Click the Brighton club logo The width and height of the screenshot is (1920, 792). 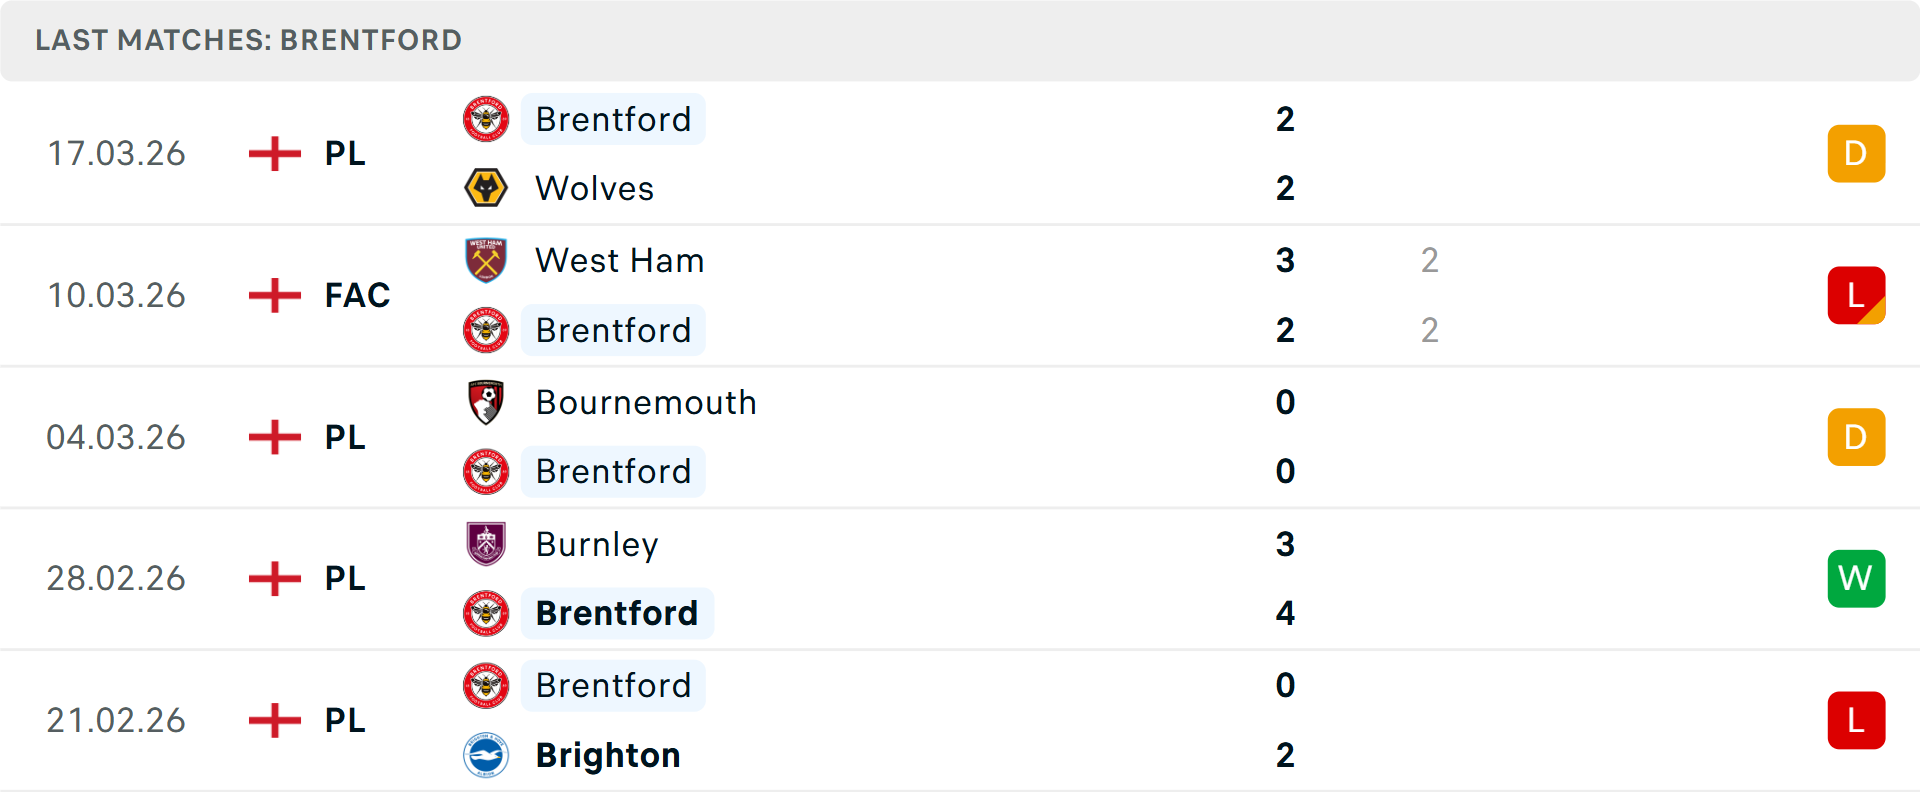coord(486,755)
